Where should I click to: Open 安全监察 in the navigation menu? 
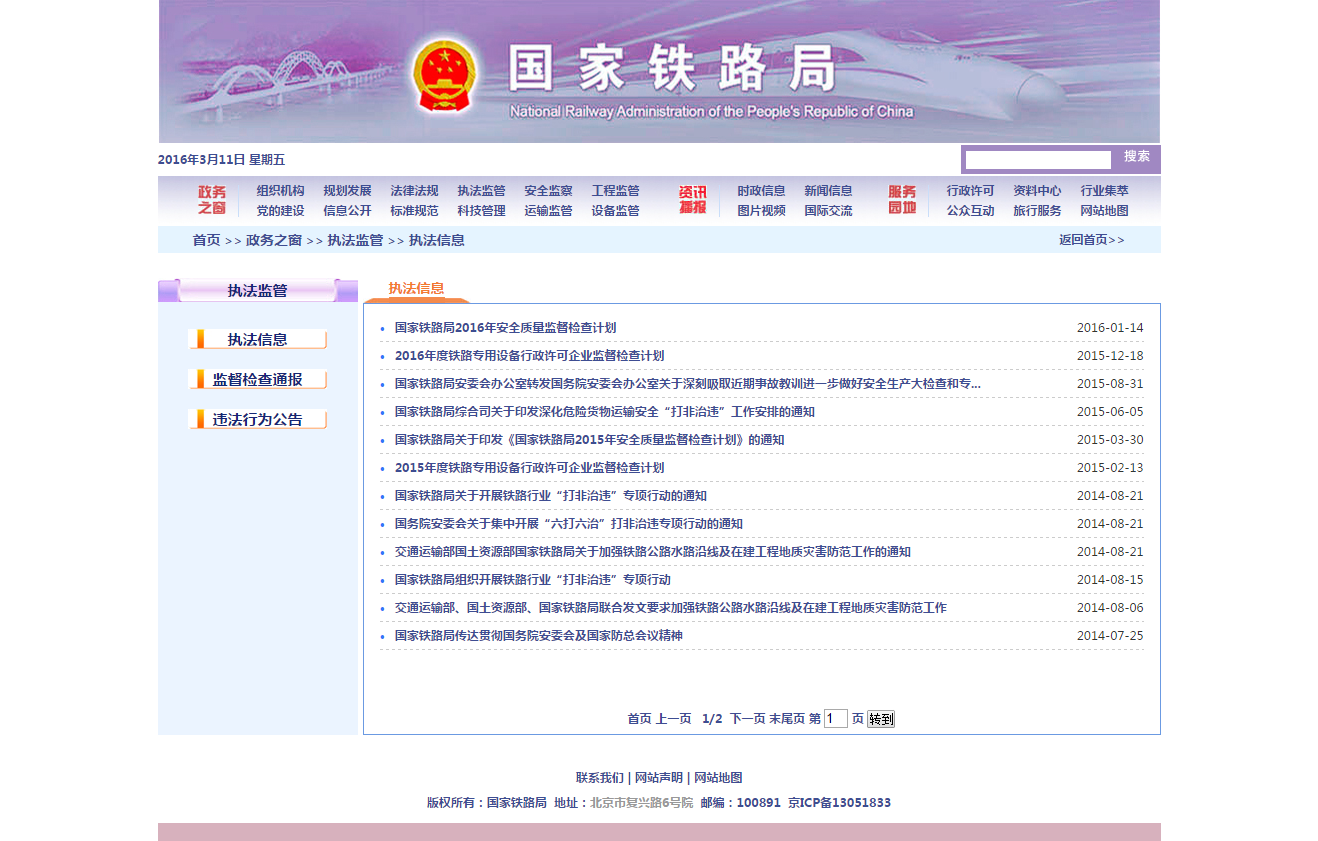(x=548, y=191)
